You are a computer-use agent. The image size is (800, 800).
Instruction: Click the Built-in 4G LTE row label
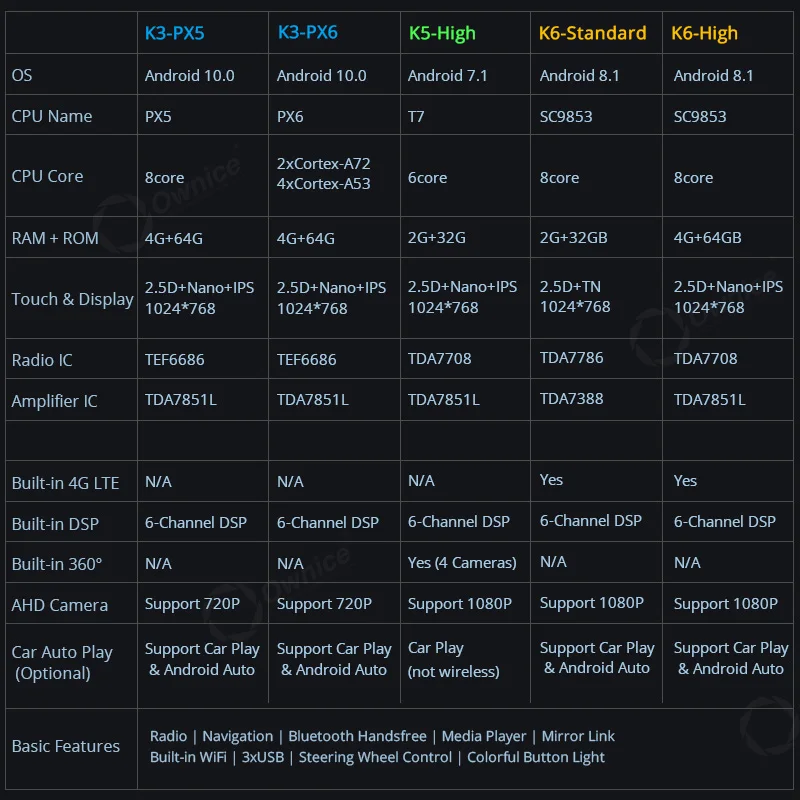point(65,483)
